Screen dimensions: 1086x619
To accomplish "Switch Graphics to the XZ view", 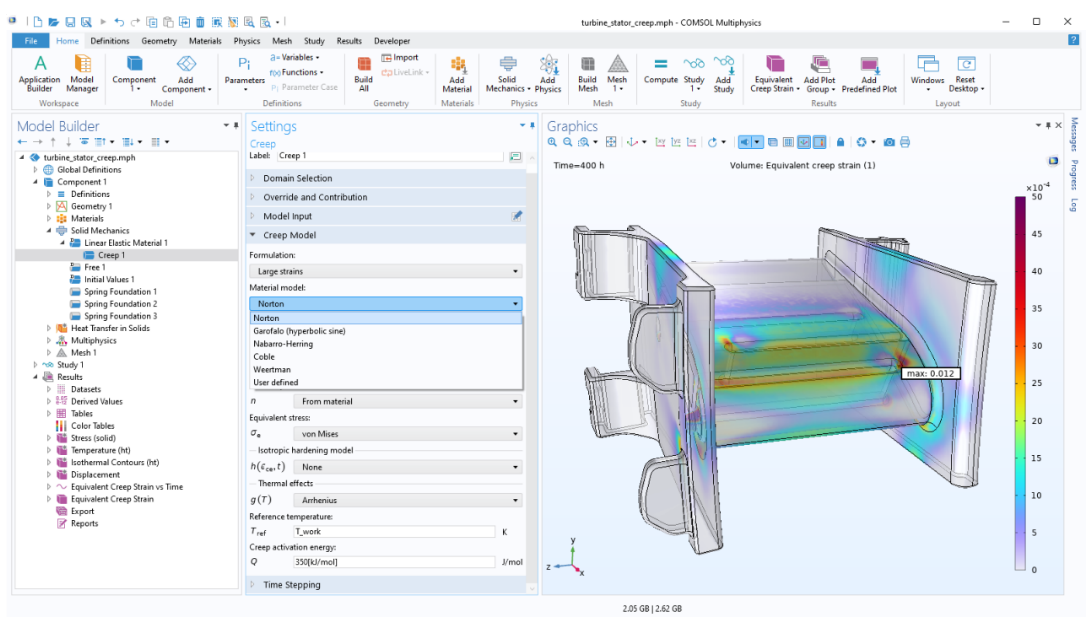I will (x=691, y=142).
